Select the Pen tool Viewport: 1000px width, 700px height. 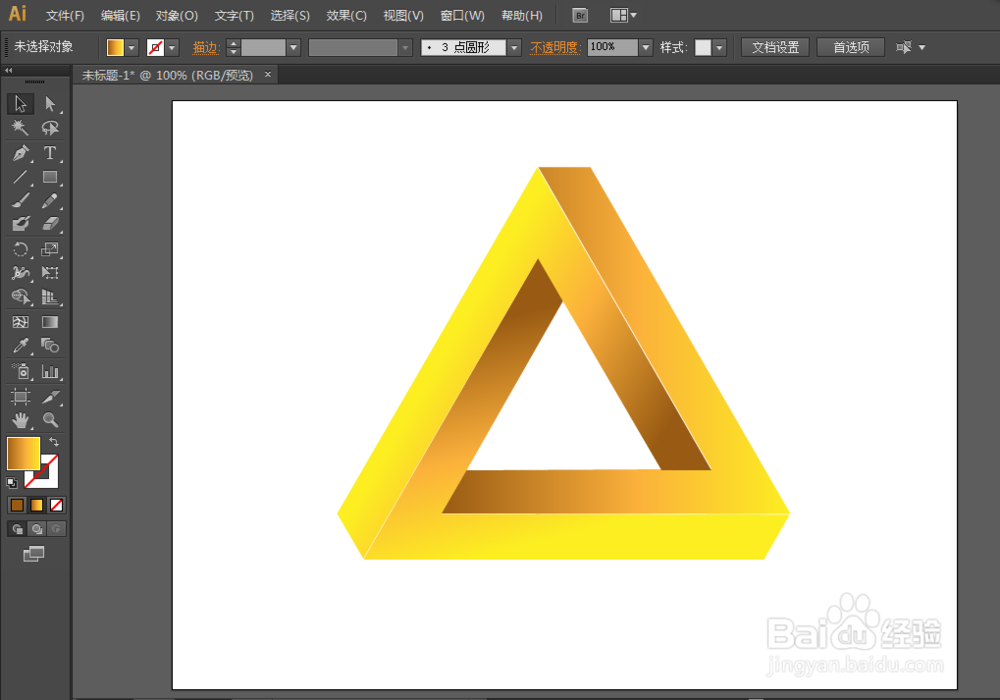pos(19,153)
